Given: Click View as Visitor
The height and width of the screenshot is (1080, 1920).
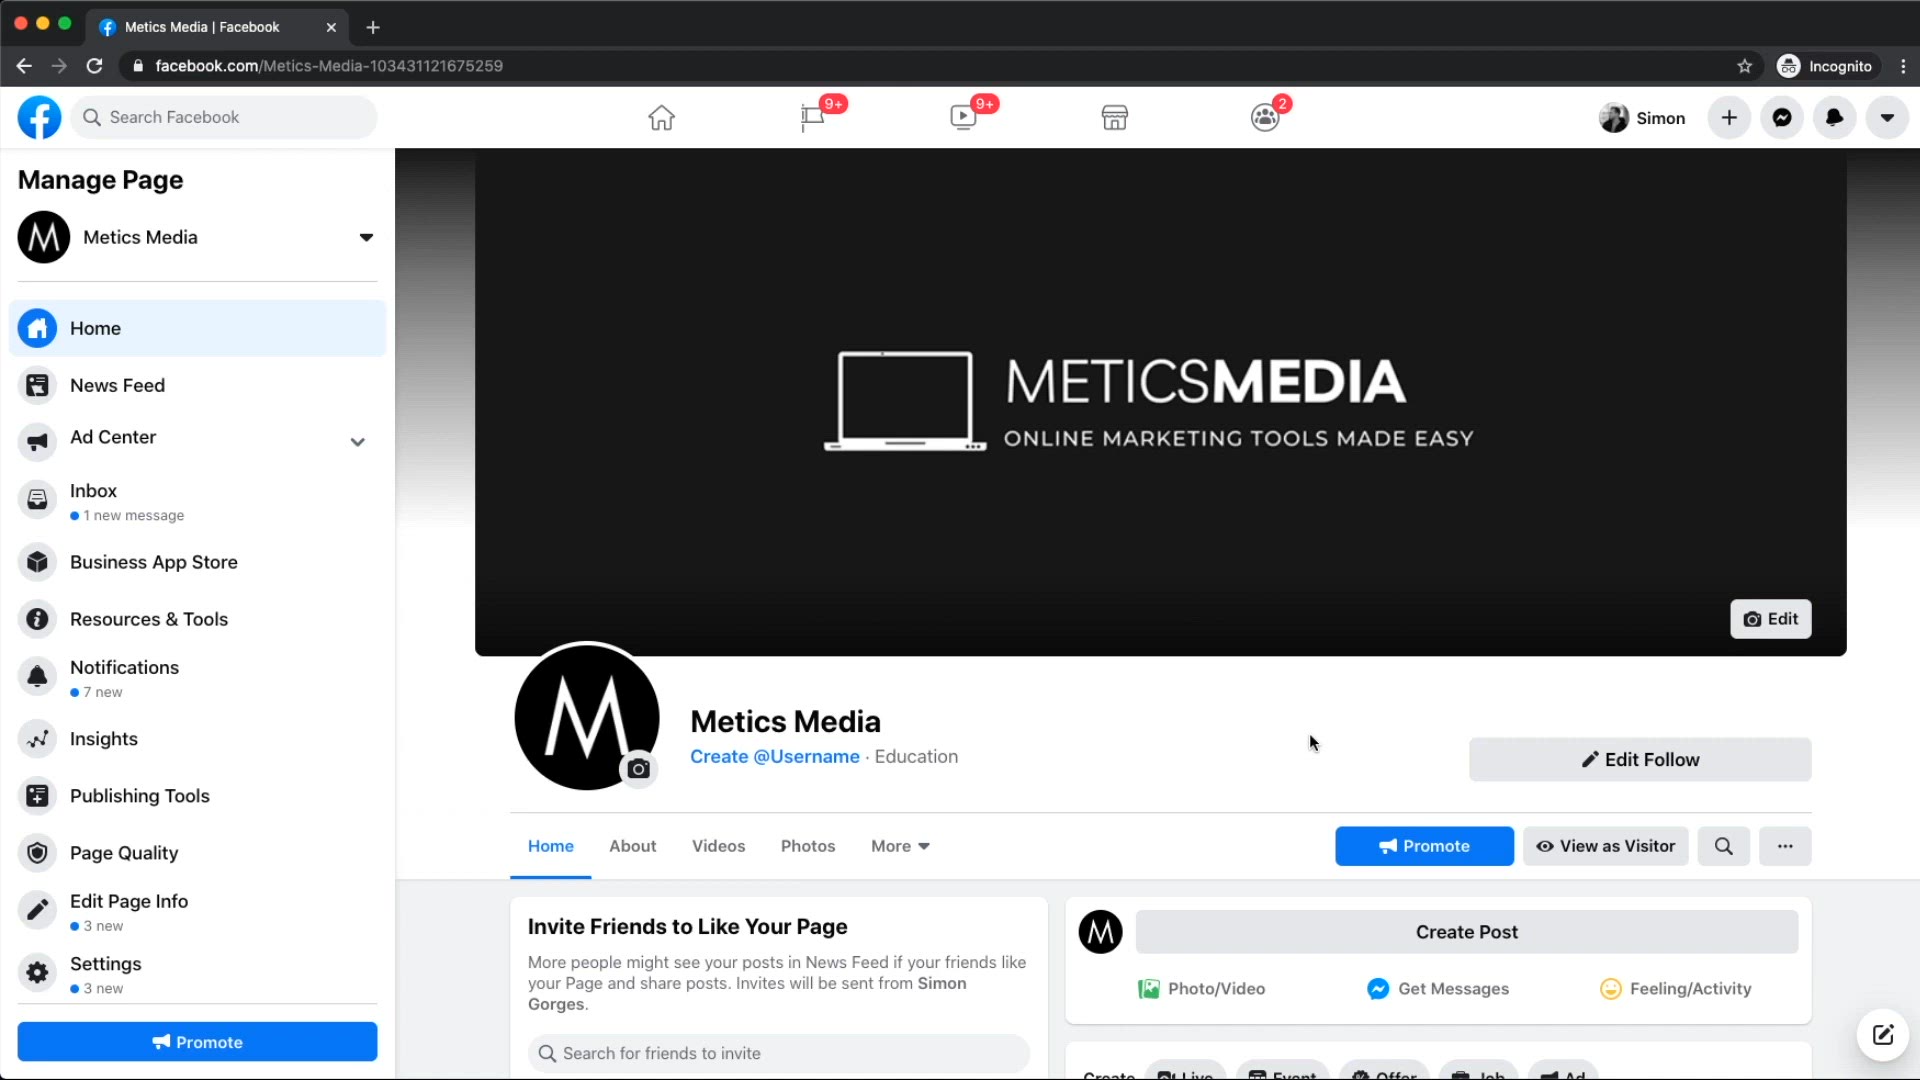Looking at the screenshot, I should [1606, 846].
